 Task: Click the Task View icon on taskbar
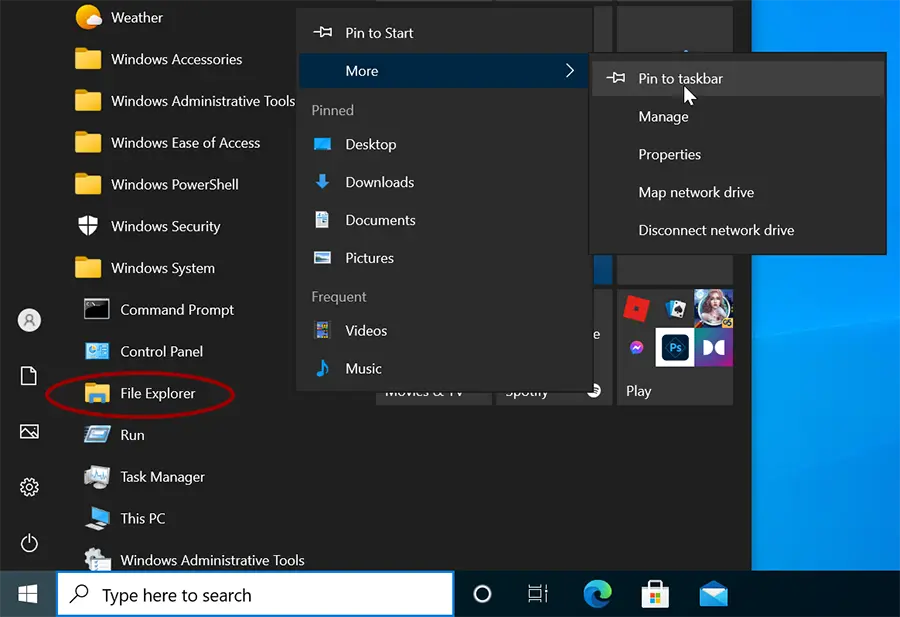tap(537, 593)
